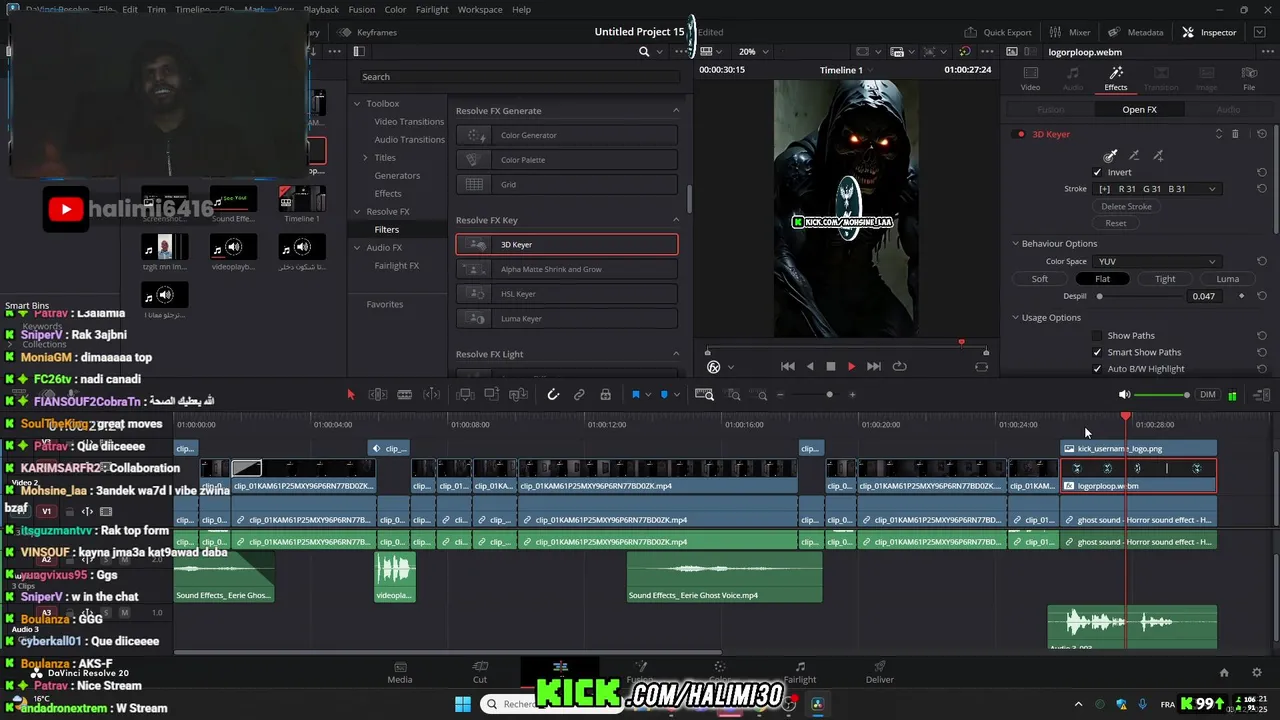
Task: Select the Luma Keyer effect
Action: coord(567,319)
